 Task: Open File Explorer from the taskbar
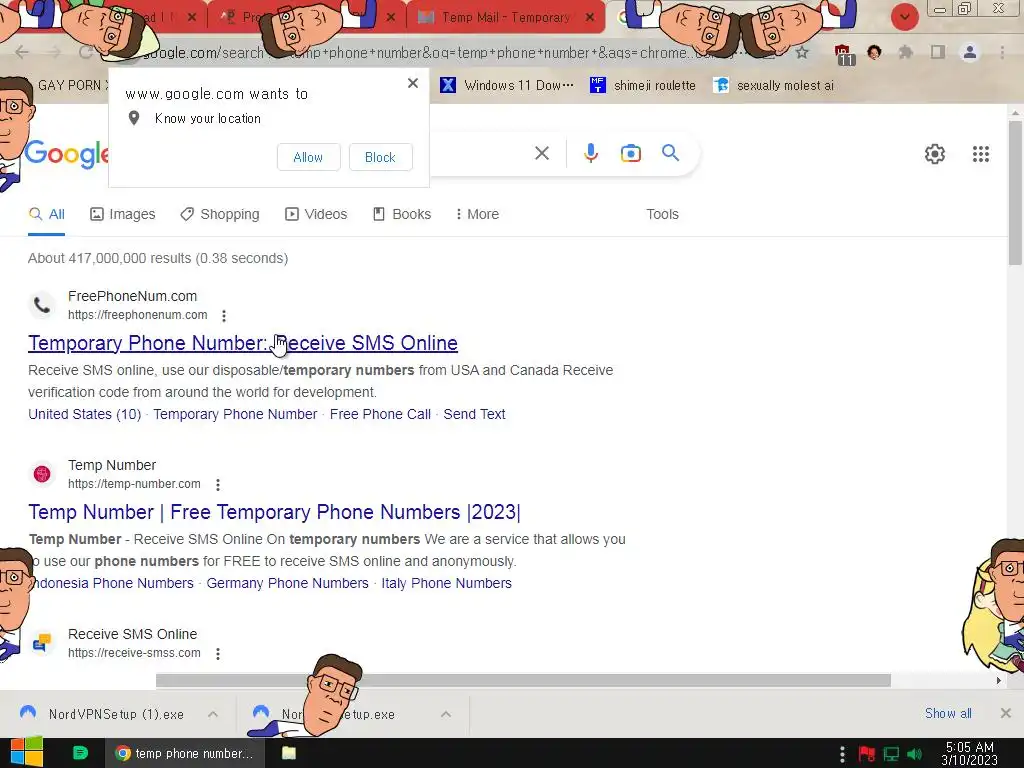pos(289,753)
